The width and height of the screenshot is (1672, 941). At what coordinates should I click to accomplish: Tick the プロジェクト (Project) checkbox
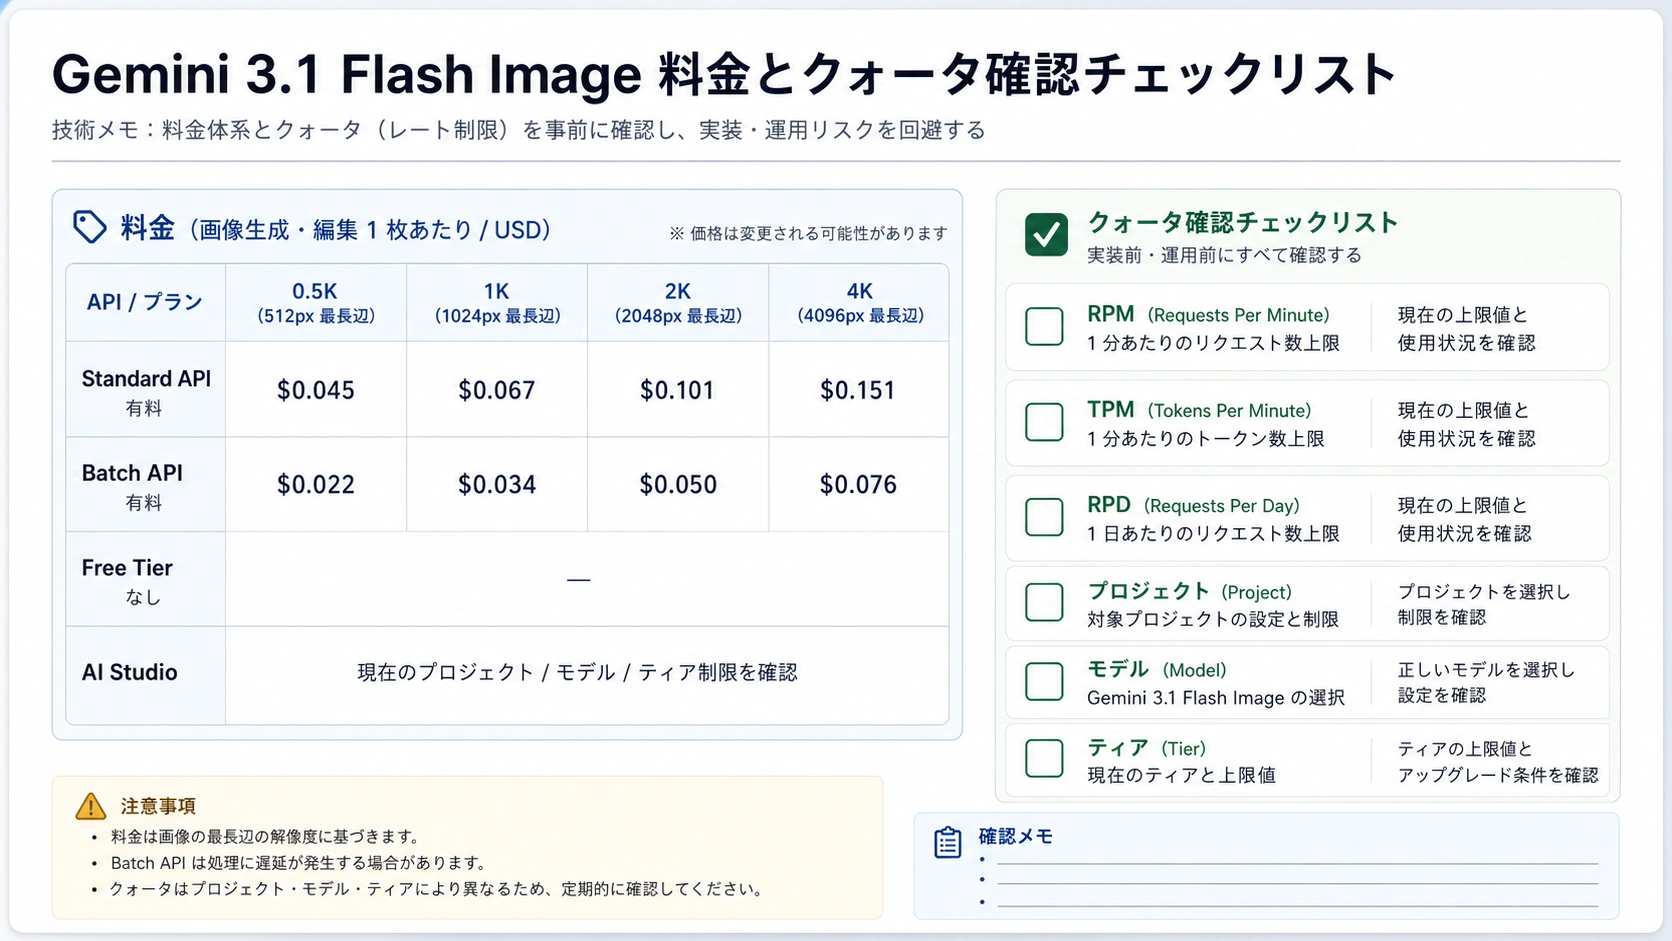coord(1044,603)
